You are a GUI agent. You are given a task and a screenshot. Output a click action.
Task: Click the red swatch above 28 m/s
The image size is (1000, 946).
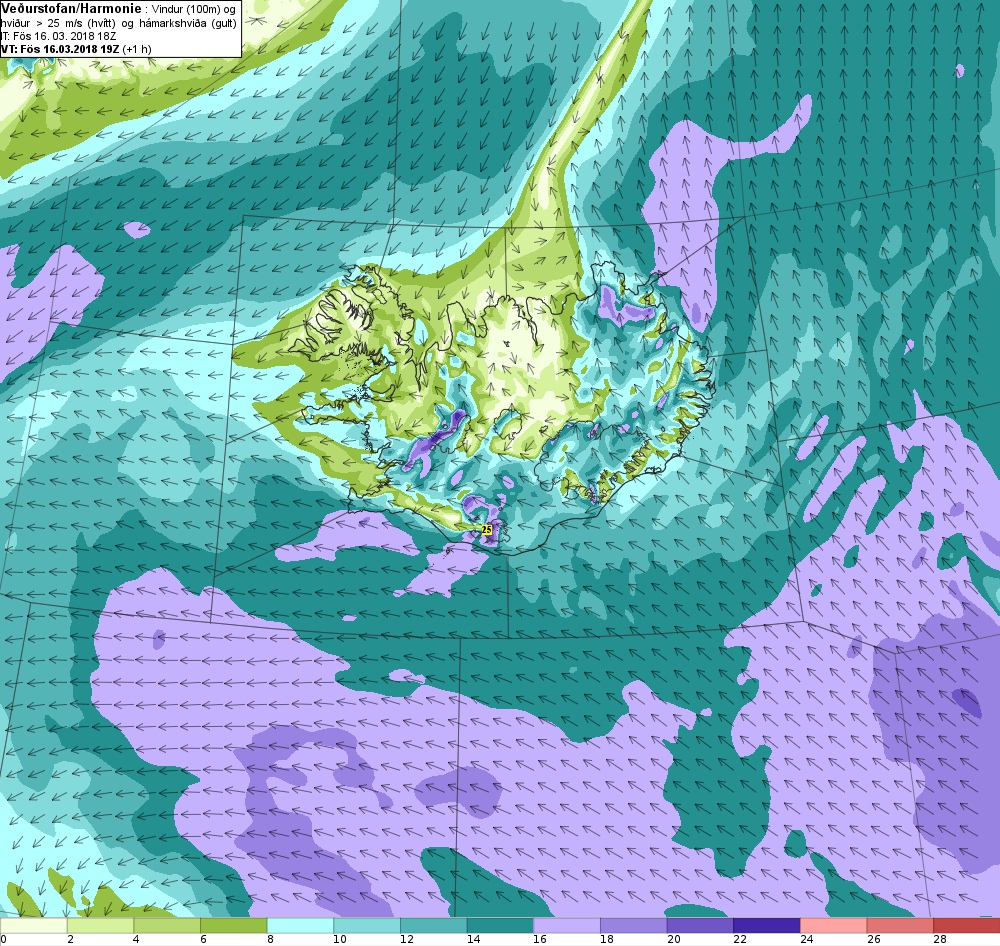tap(967, 925)
